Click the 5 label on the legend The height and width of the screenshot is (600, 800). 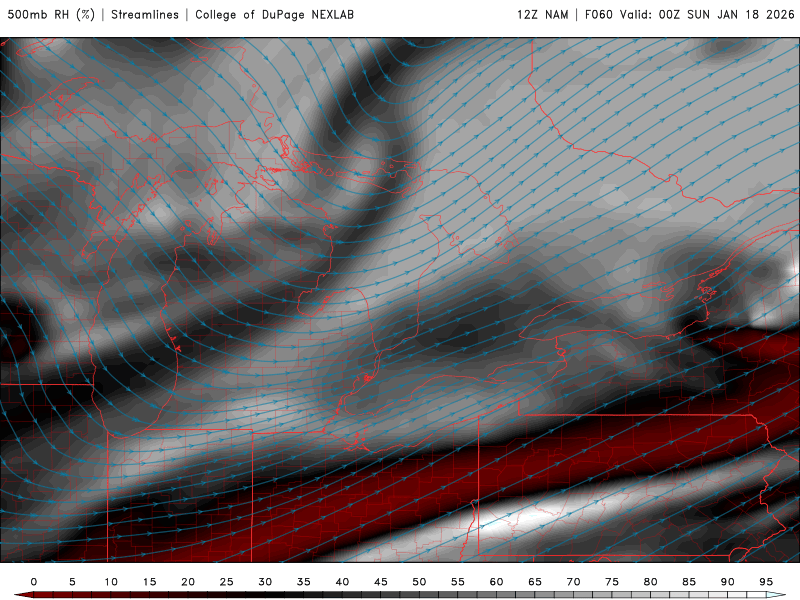[x=72, y=582]
